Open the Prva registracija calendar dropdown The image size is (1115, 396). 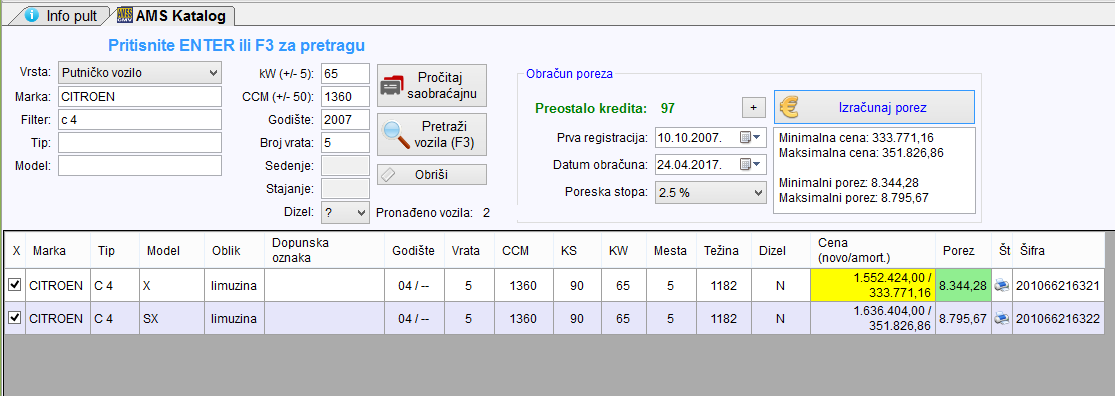(749, 137)
